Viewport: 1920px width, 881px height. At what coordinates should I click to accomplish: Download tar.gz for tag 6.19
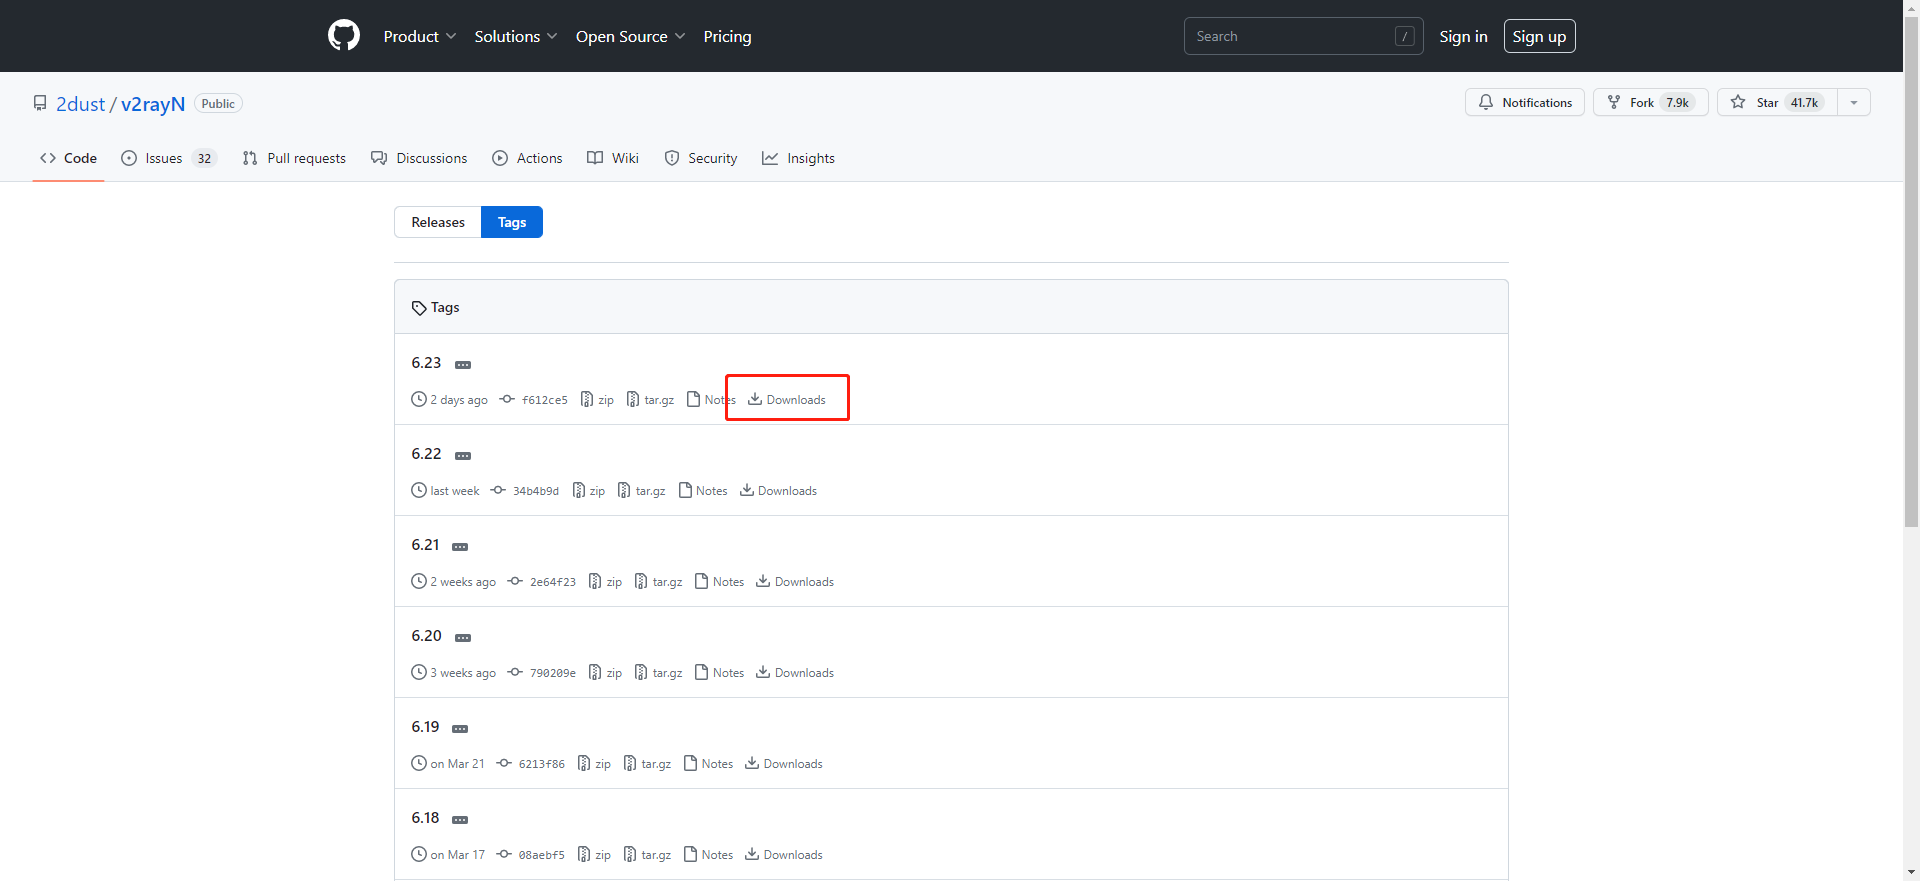point(647,764)
